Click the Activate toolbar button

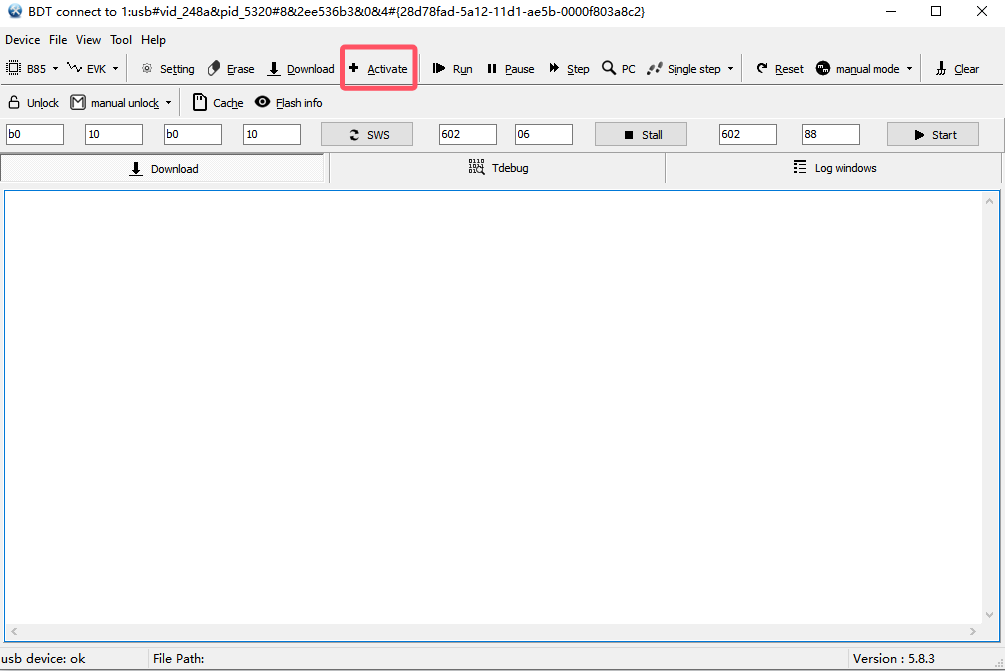pos(378,69)
